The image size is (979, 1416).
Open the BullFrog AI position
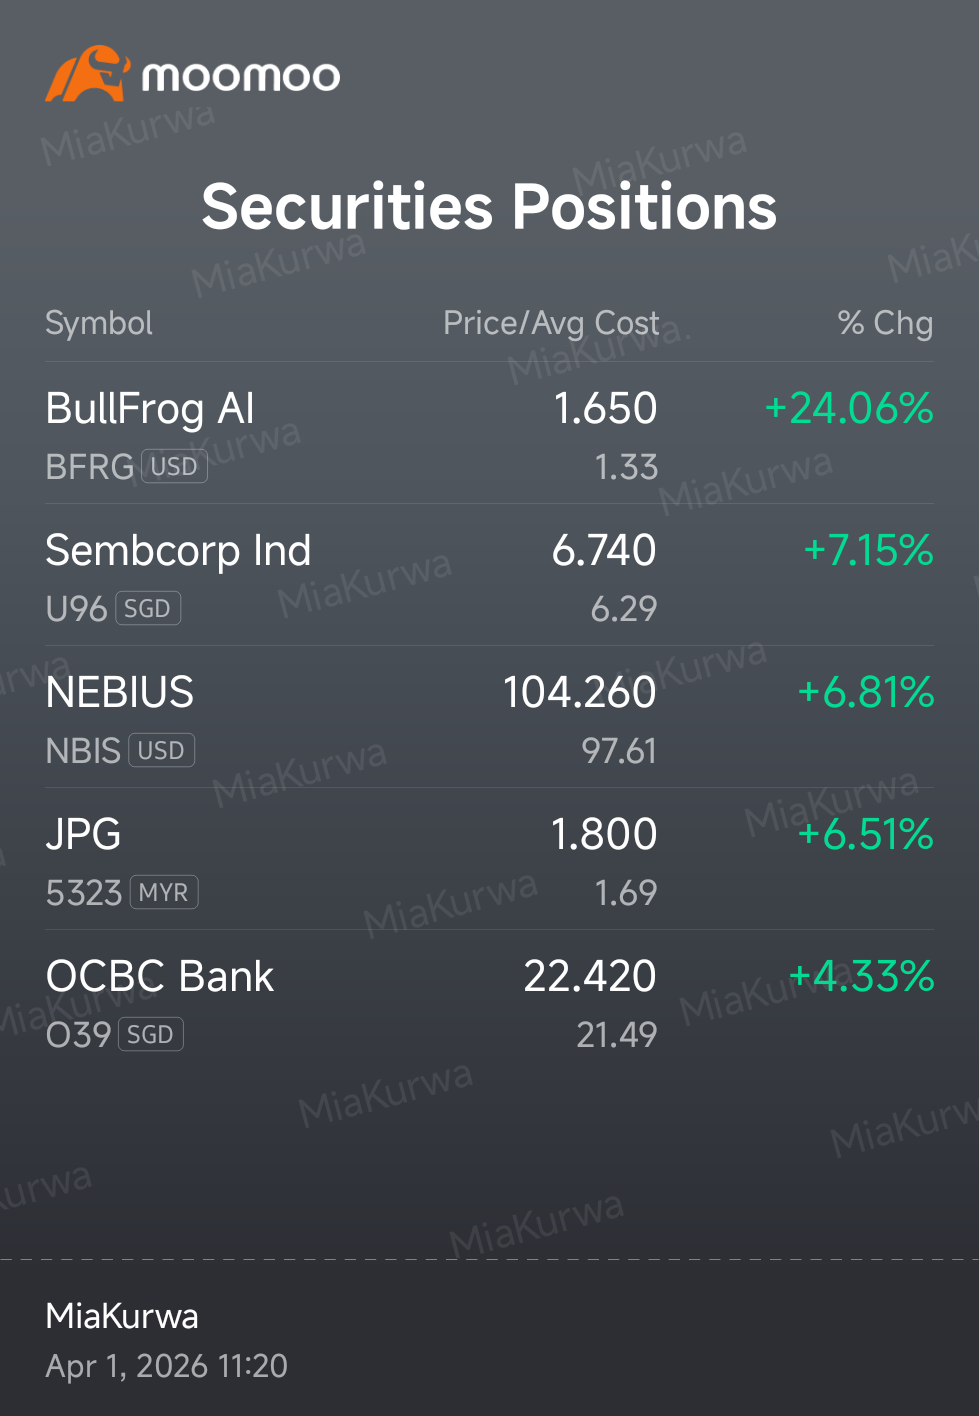(x=489, y=433)
